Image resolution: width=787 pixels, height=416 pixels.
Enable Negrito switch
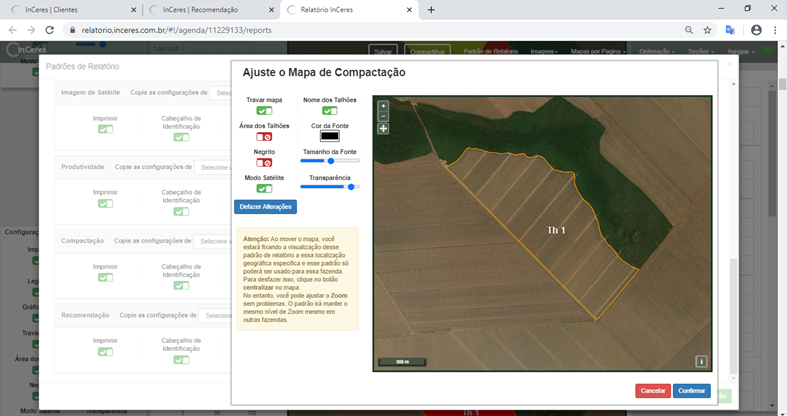click(x=264, y=163)
